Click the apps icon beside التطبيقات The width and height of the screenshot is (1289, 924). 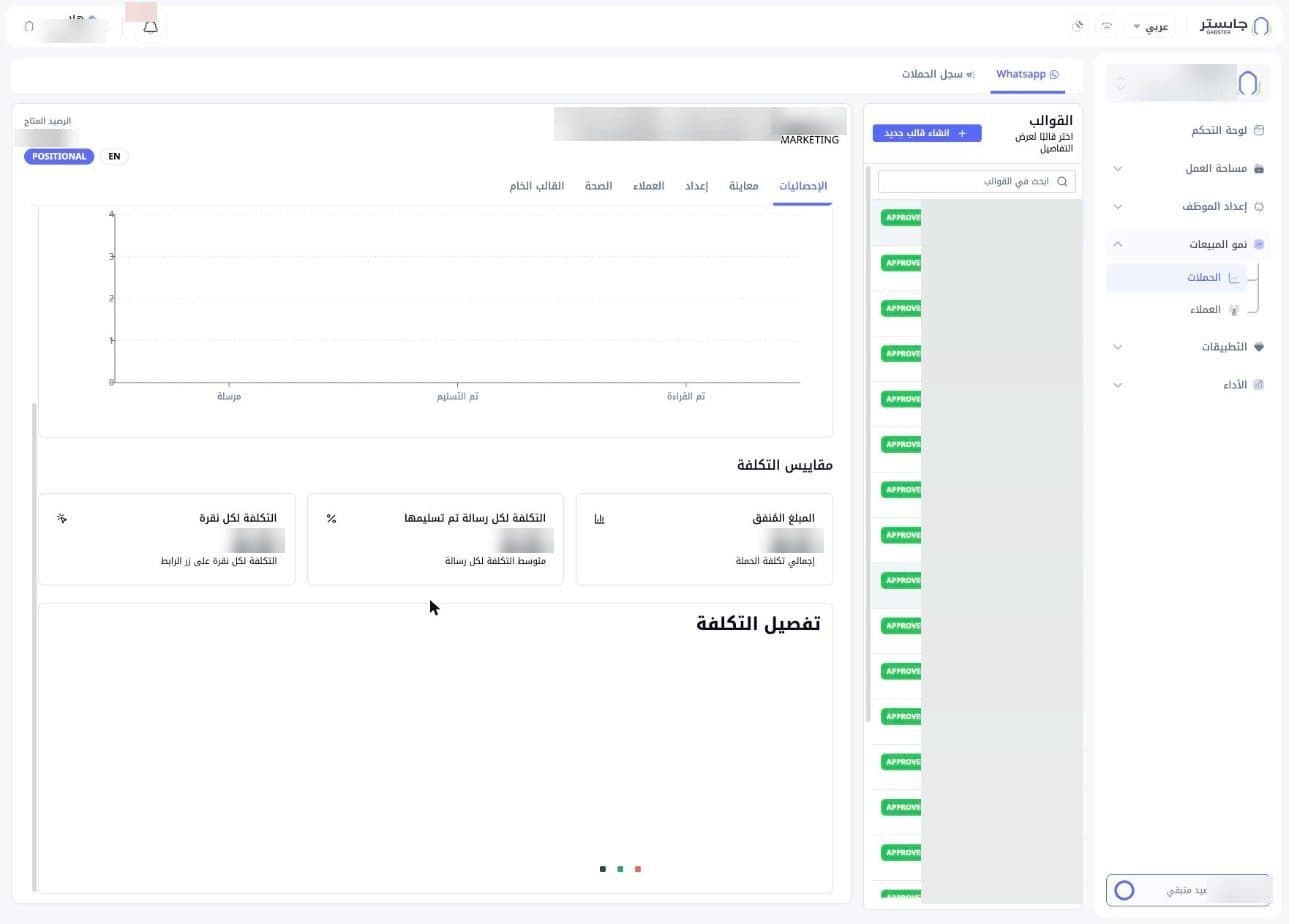(1259, 347)
